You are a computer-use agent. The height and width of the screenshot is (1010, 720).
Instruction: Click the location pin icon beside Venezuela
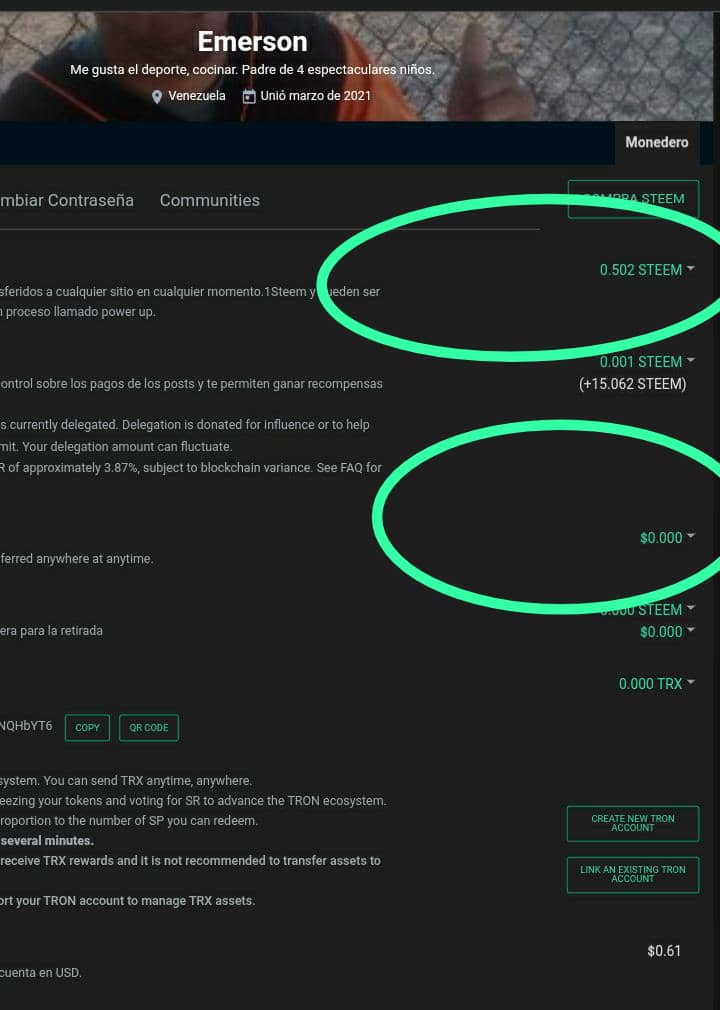156,97
